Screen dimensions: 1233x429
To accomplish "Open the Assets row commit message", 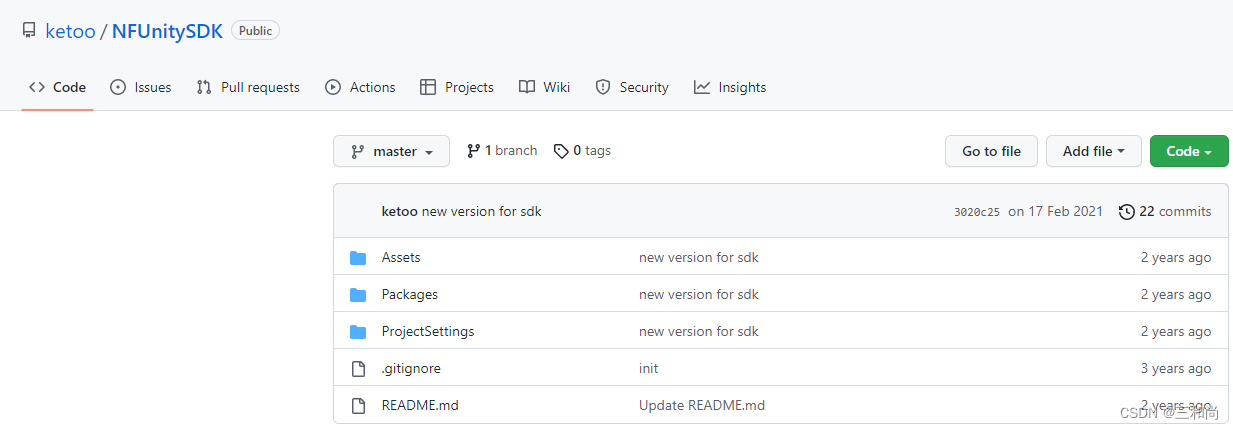I will click(x=699, y=257).
